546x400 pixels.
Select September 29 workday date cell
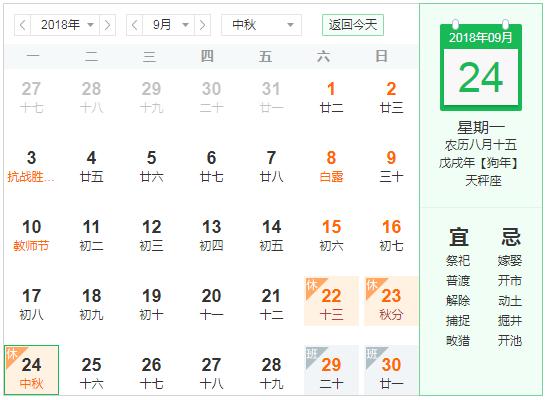click(x=331, y=370)
